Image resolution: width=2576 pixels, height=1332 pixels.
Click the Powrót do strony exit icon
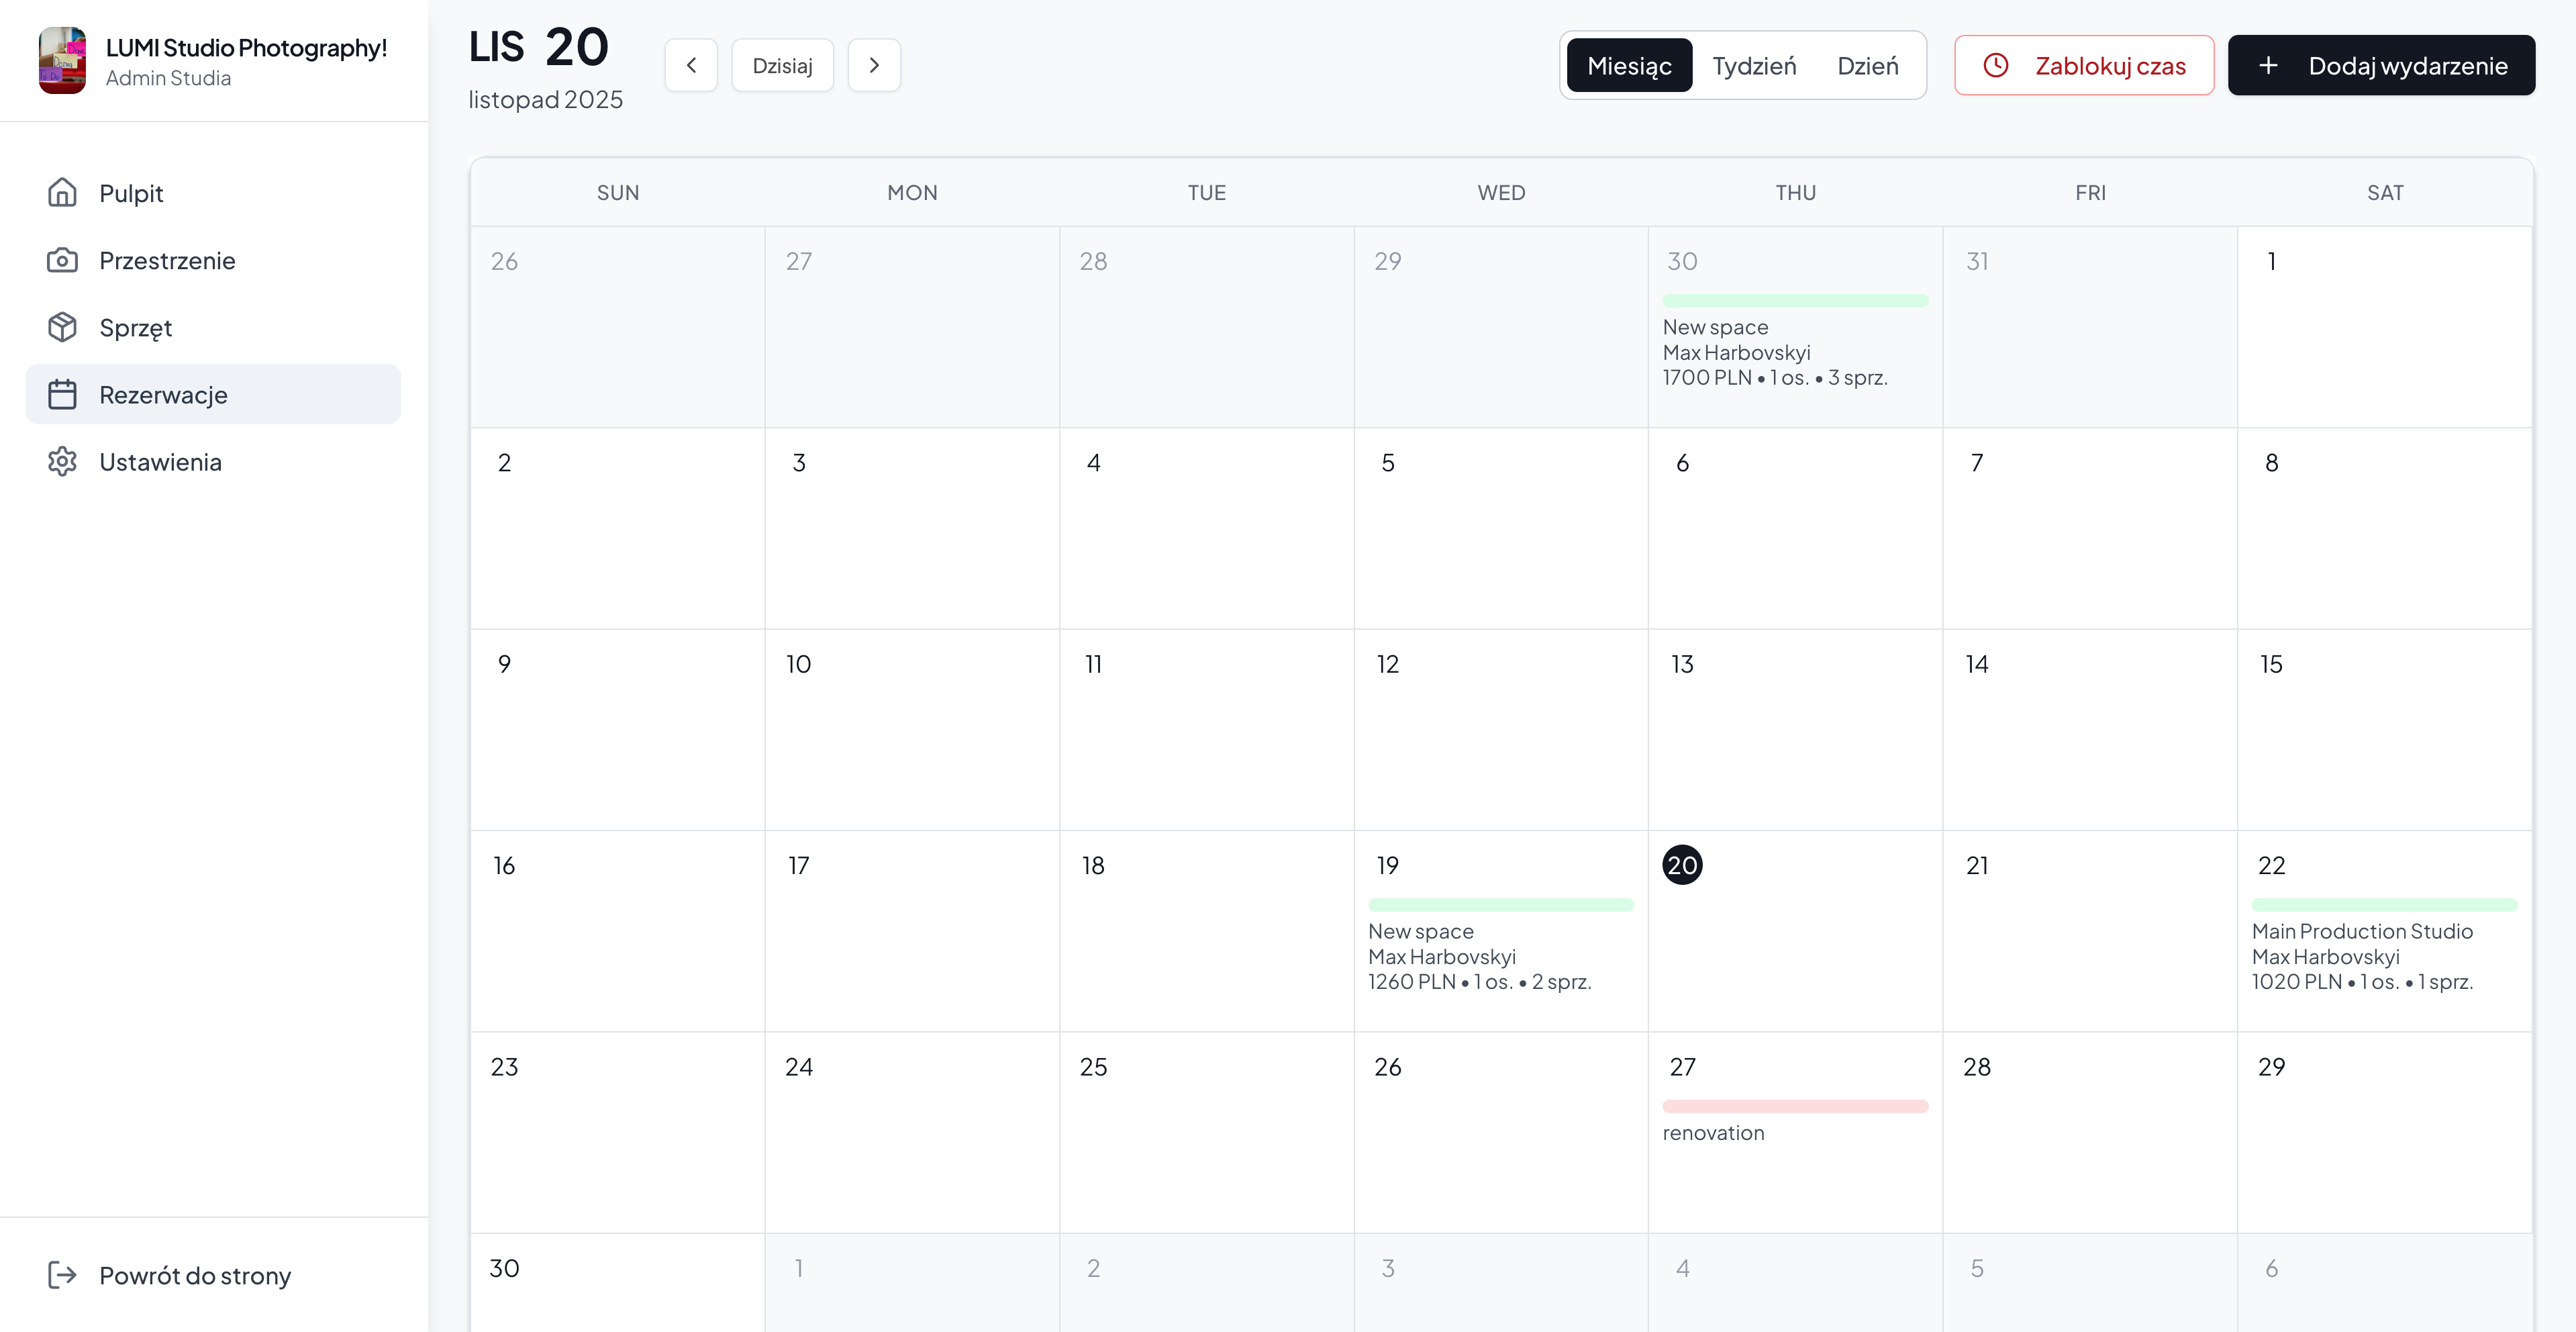coord(63,1275)
